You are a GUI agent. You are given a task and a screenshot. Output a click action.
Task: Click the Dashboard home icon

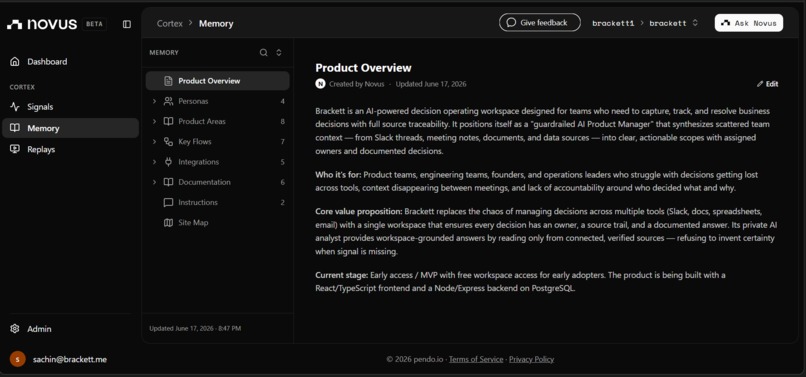15,62
